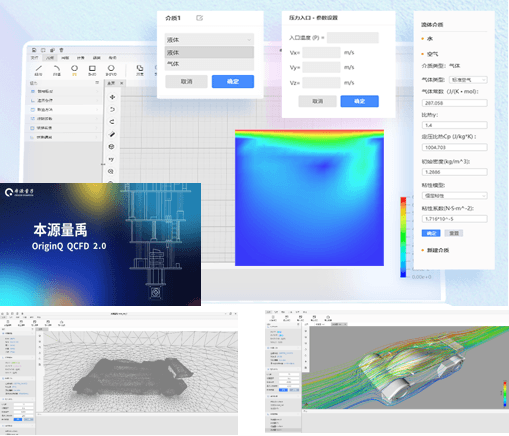Click 新建介质 to add a medium
Viewport: 509px width, 436px height.
tap(438, 250)
